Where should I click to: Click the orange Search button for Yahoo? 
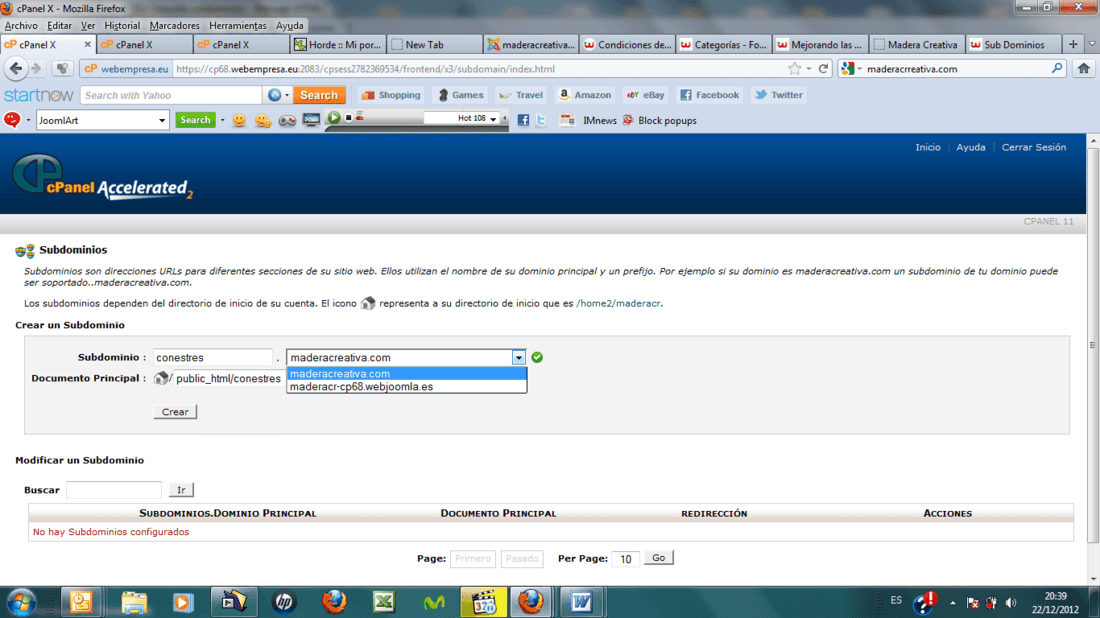(319, 95)
